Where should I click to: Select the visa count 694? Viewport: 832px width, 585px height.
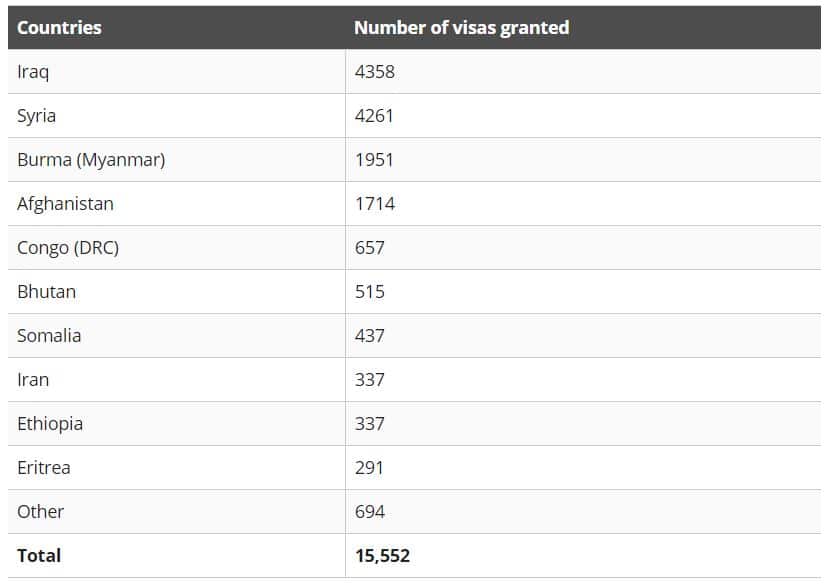click(370, 512)
